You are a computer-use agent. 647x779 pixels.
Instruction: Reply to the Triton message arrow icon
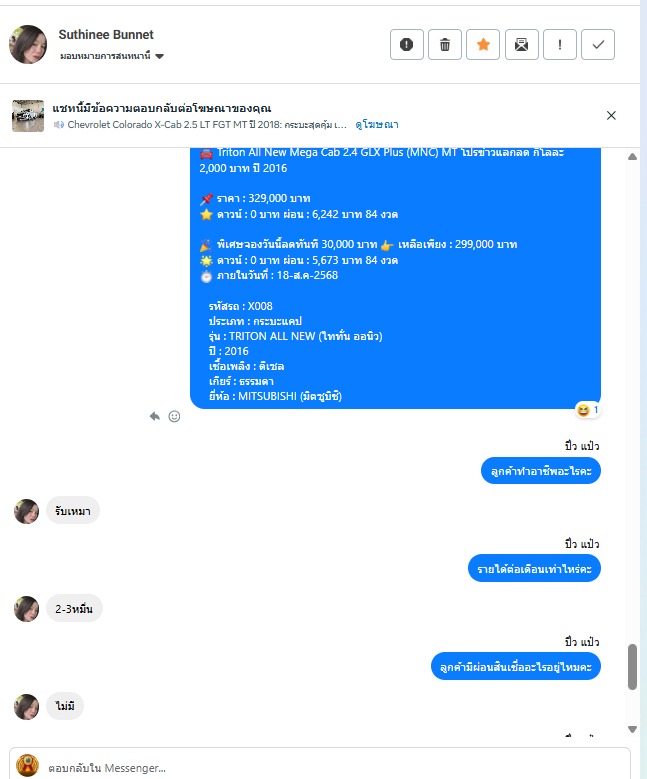coord(155,416)
